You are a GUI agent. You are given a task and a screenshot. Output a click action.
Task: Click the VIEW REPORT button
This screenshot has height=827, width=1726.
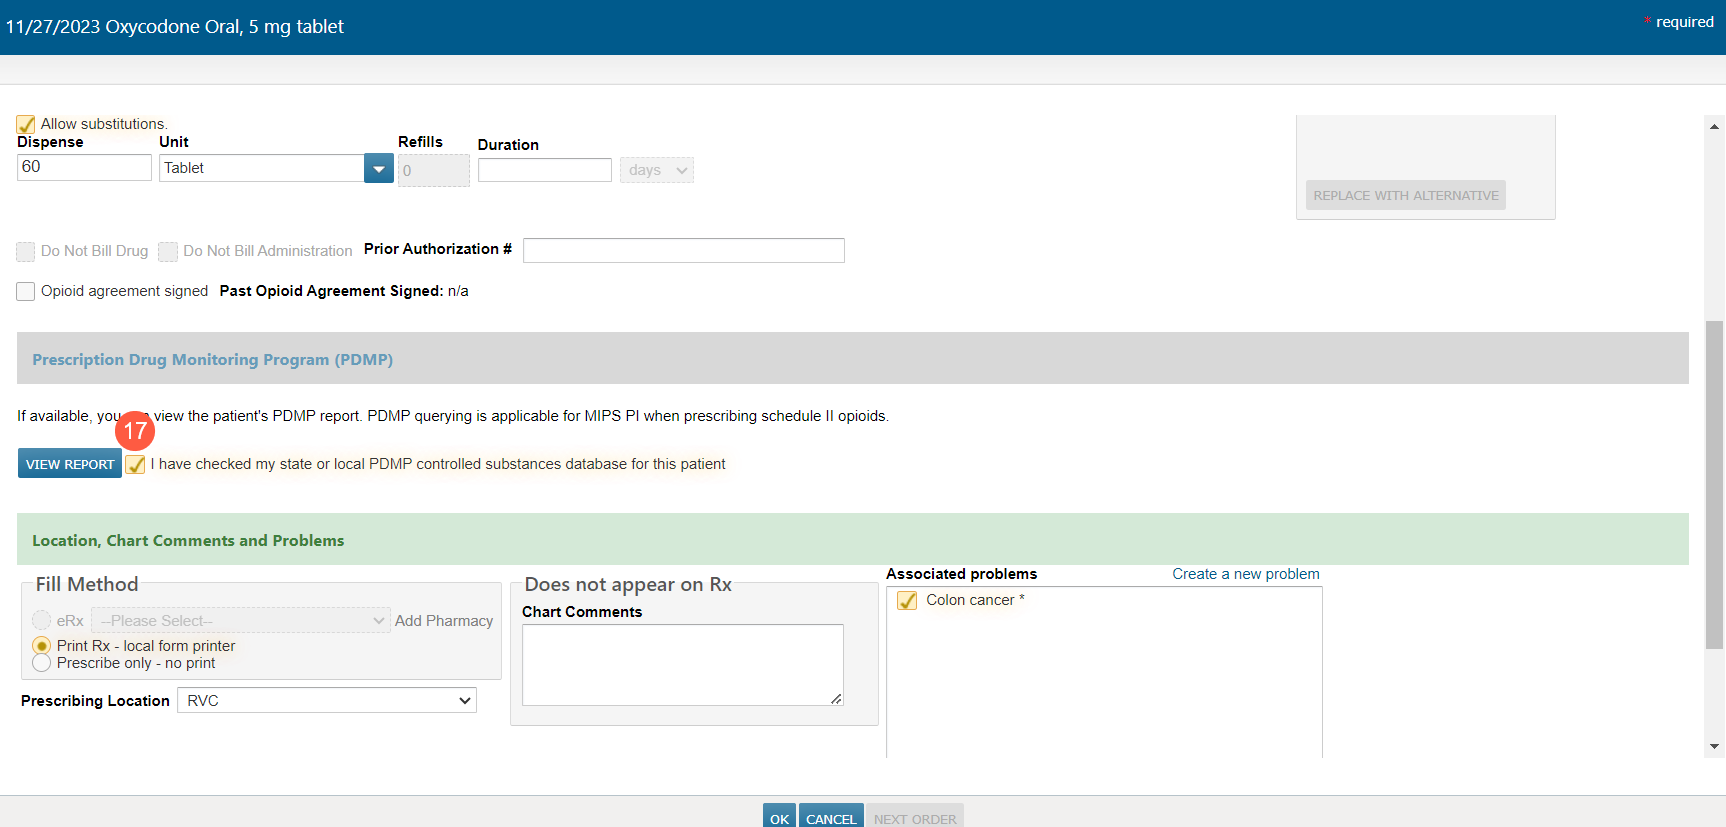click(x=70, y=464)
